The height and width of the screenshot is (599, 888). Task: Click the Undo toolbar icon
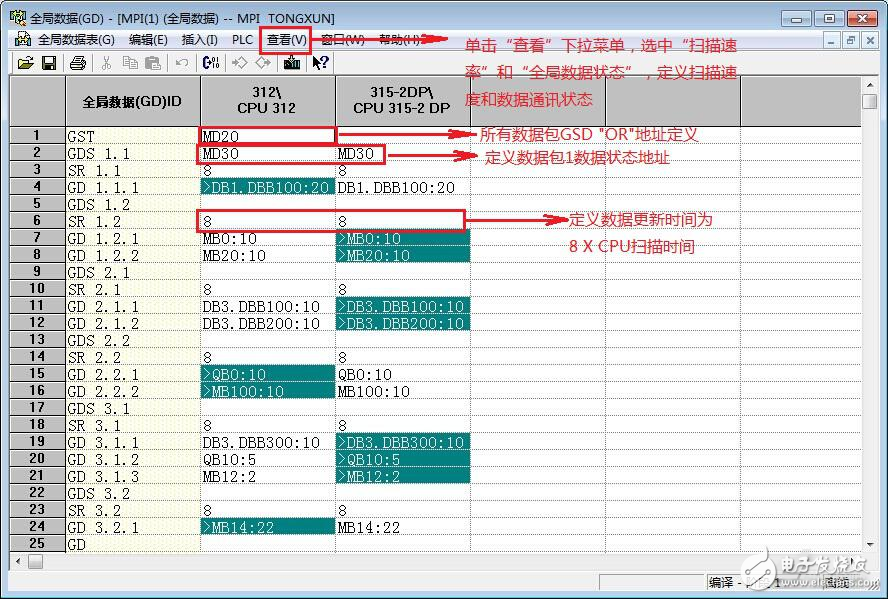[x=181, y=63]
